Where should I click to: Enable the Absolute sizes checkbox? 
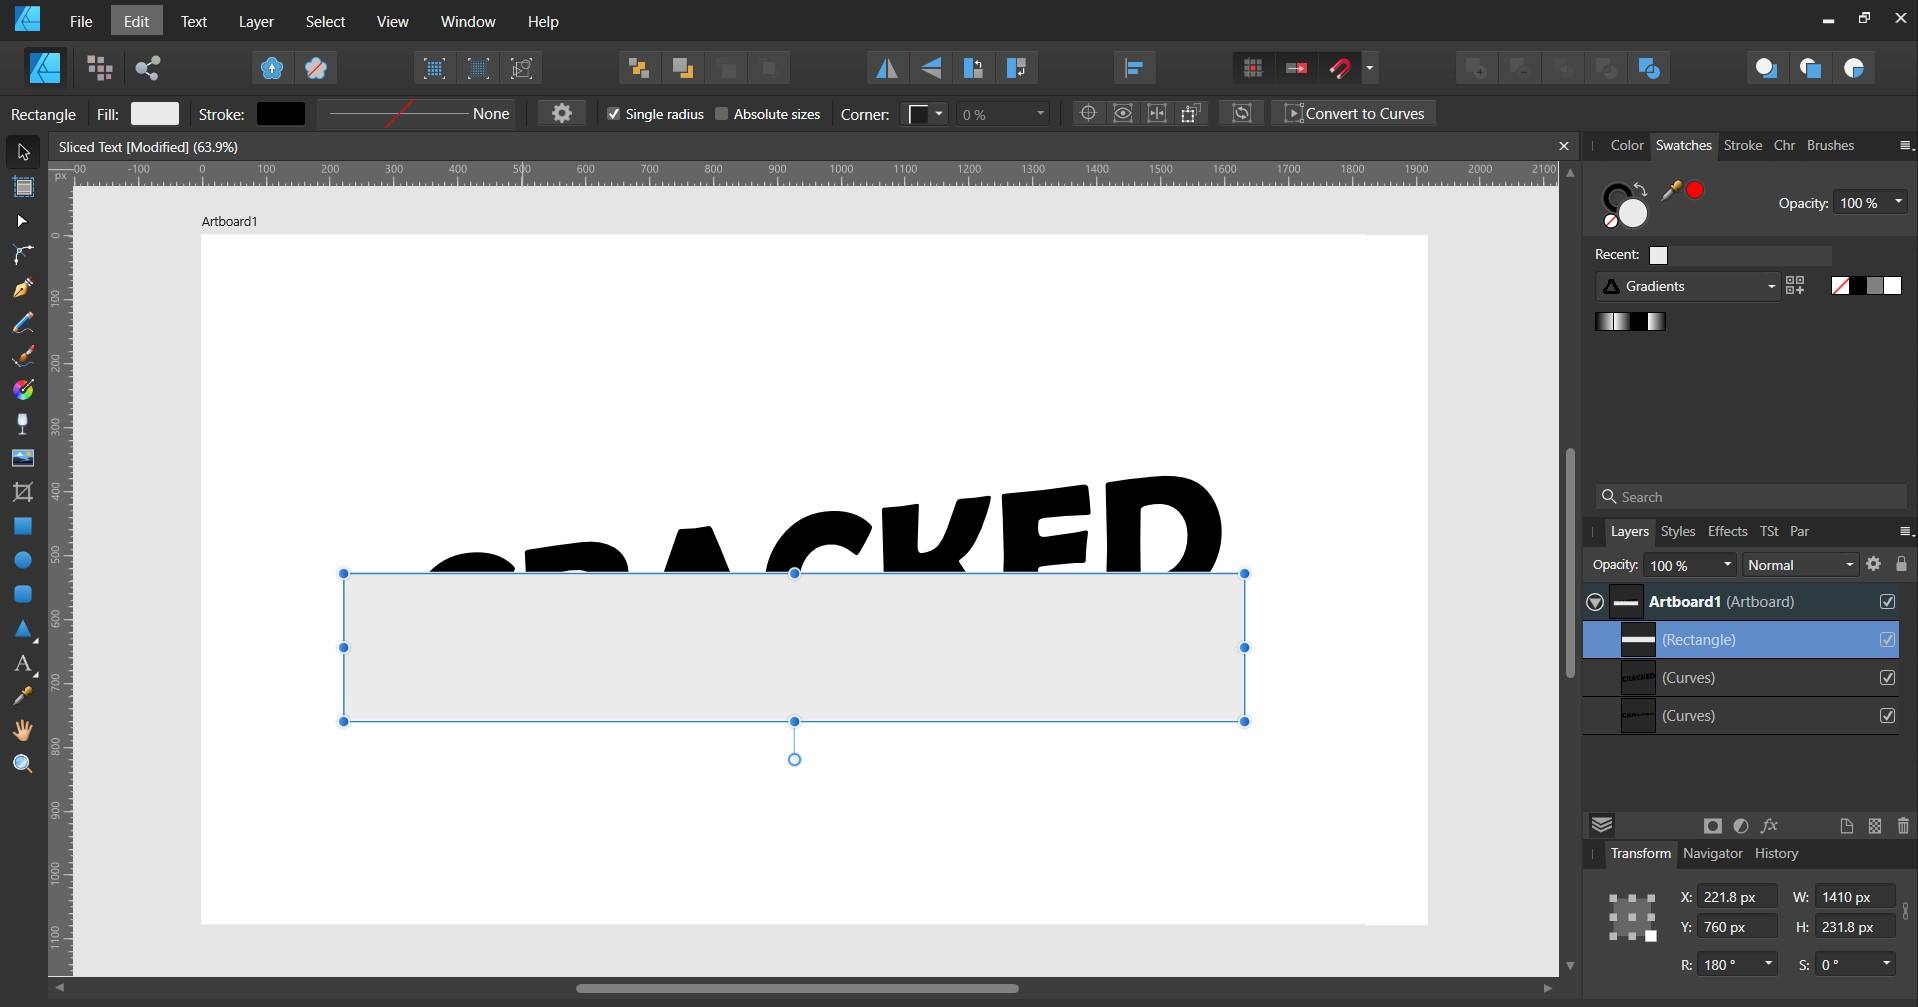[x=722, y=114]
